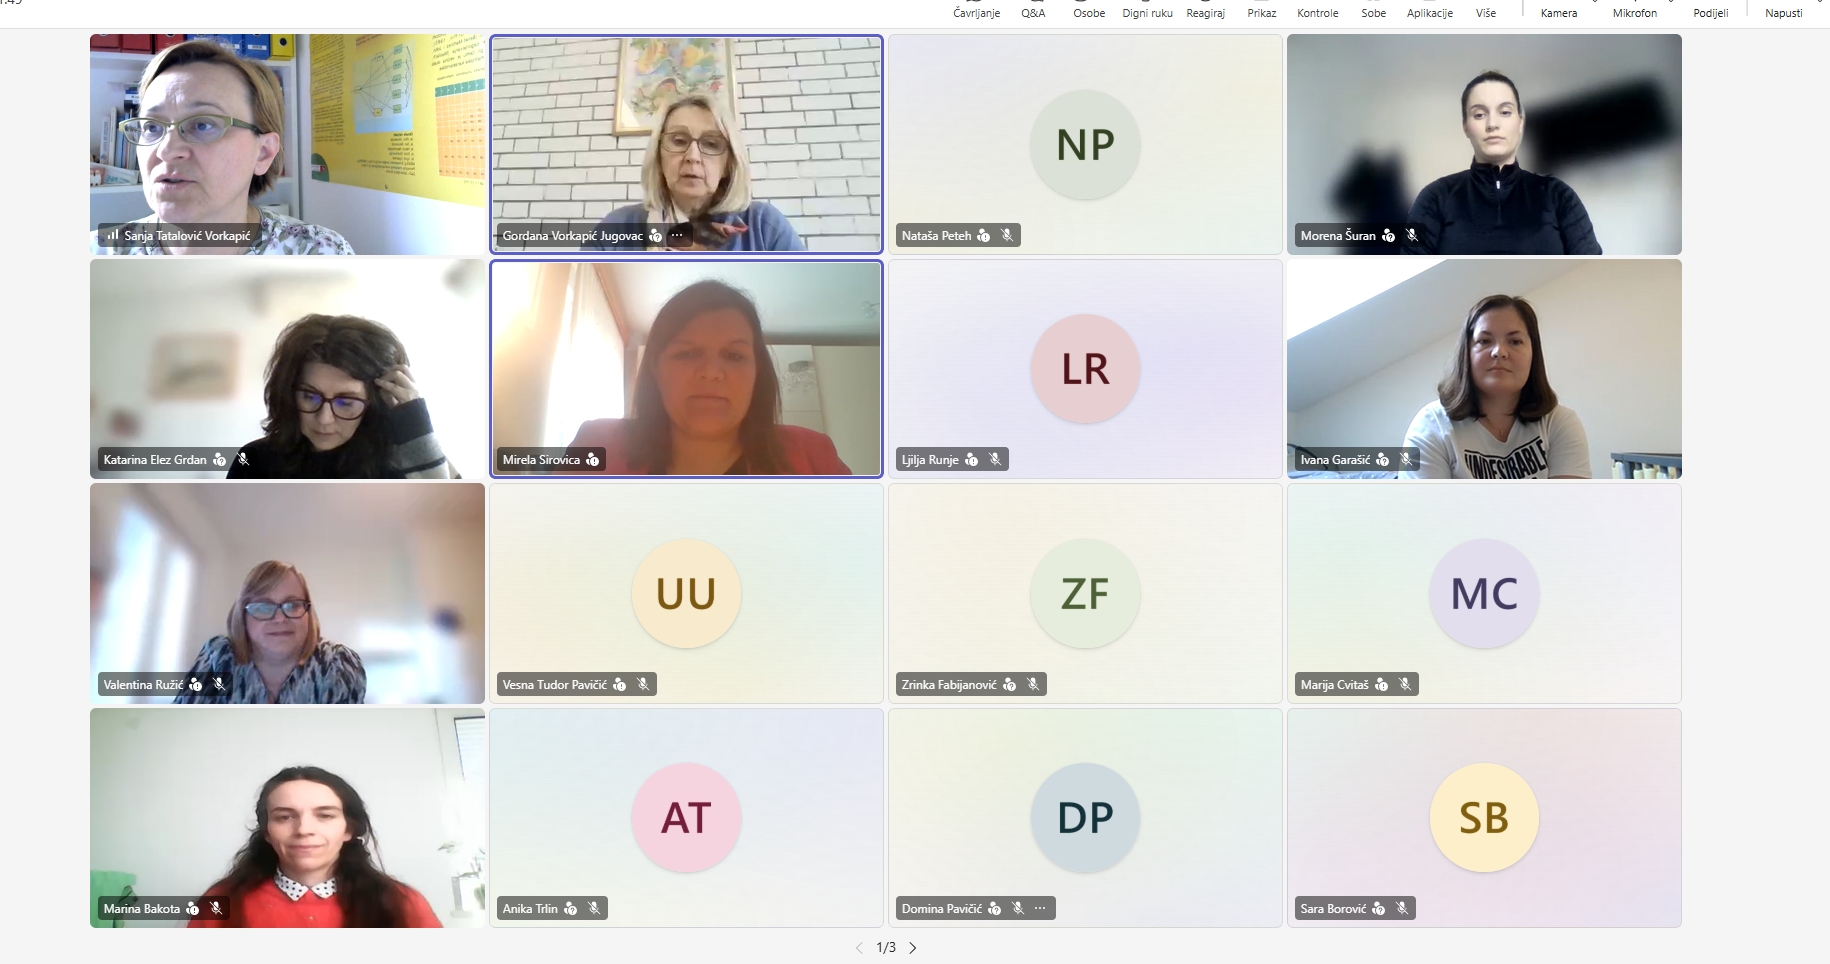The width and height of the screenshot is (1830, 964).
Task: Click muted mic icon on Sara Borović tile
Action: pyautogui.click(x=1402, y=909)
